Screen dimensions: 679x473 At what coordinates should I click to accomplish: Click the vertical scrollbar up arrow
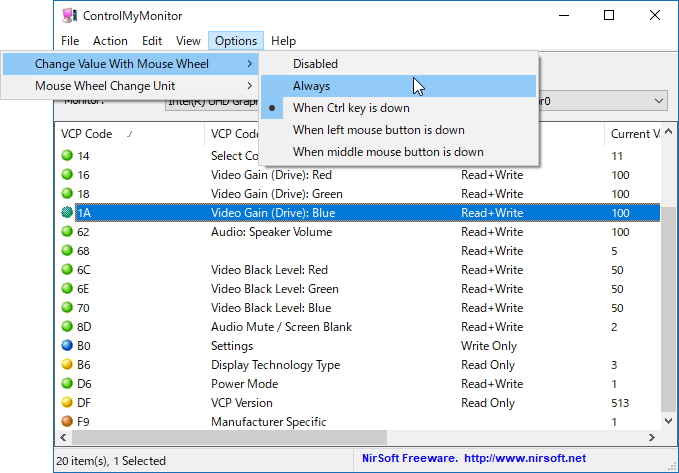[668, 131]
